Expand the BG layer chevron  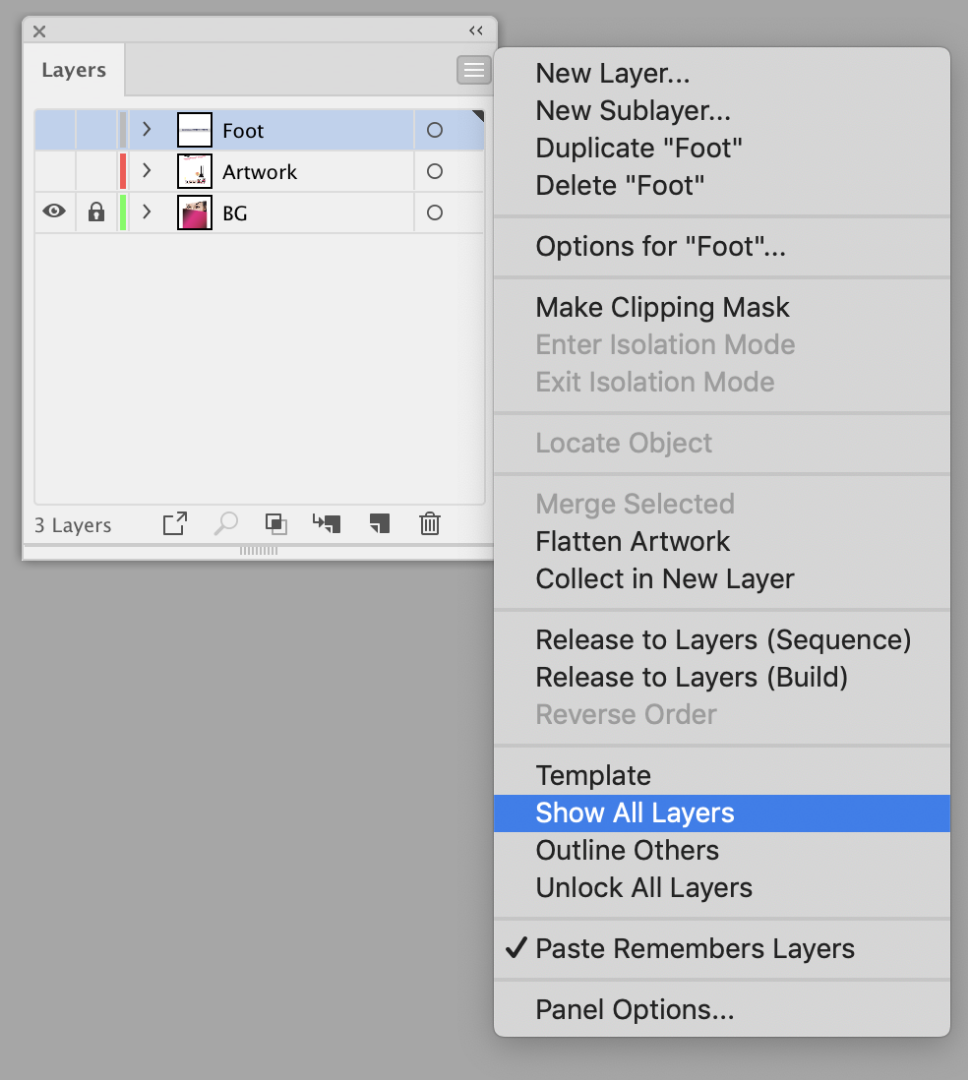(x=147, y=212)
